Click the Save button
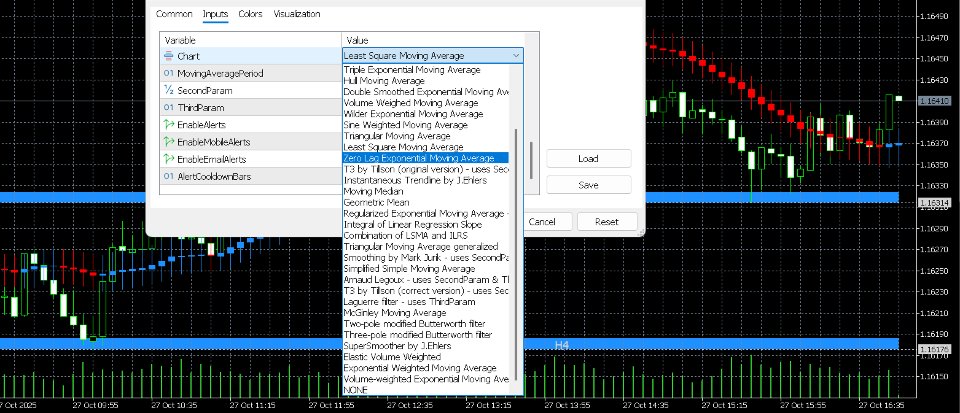 coord(588,185)
